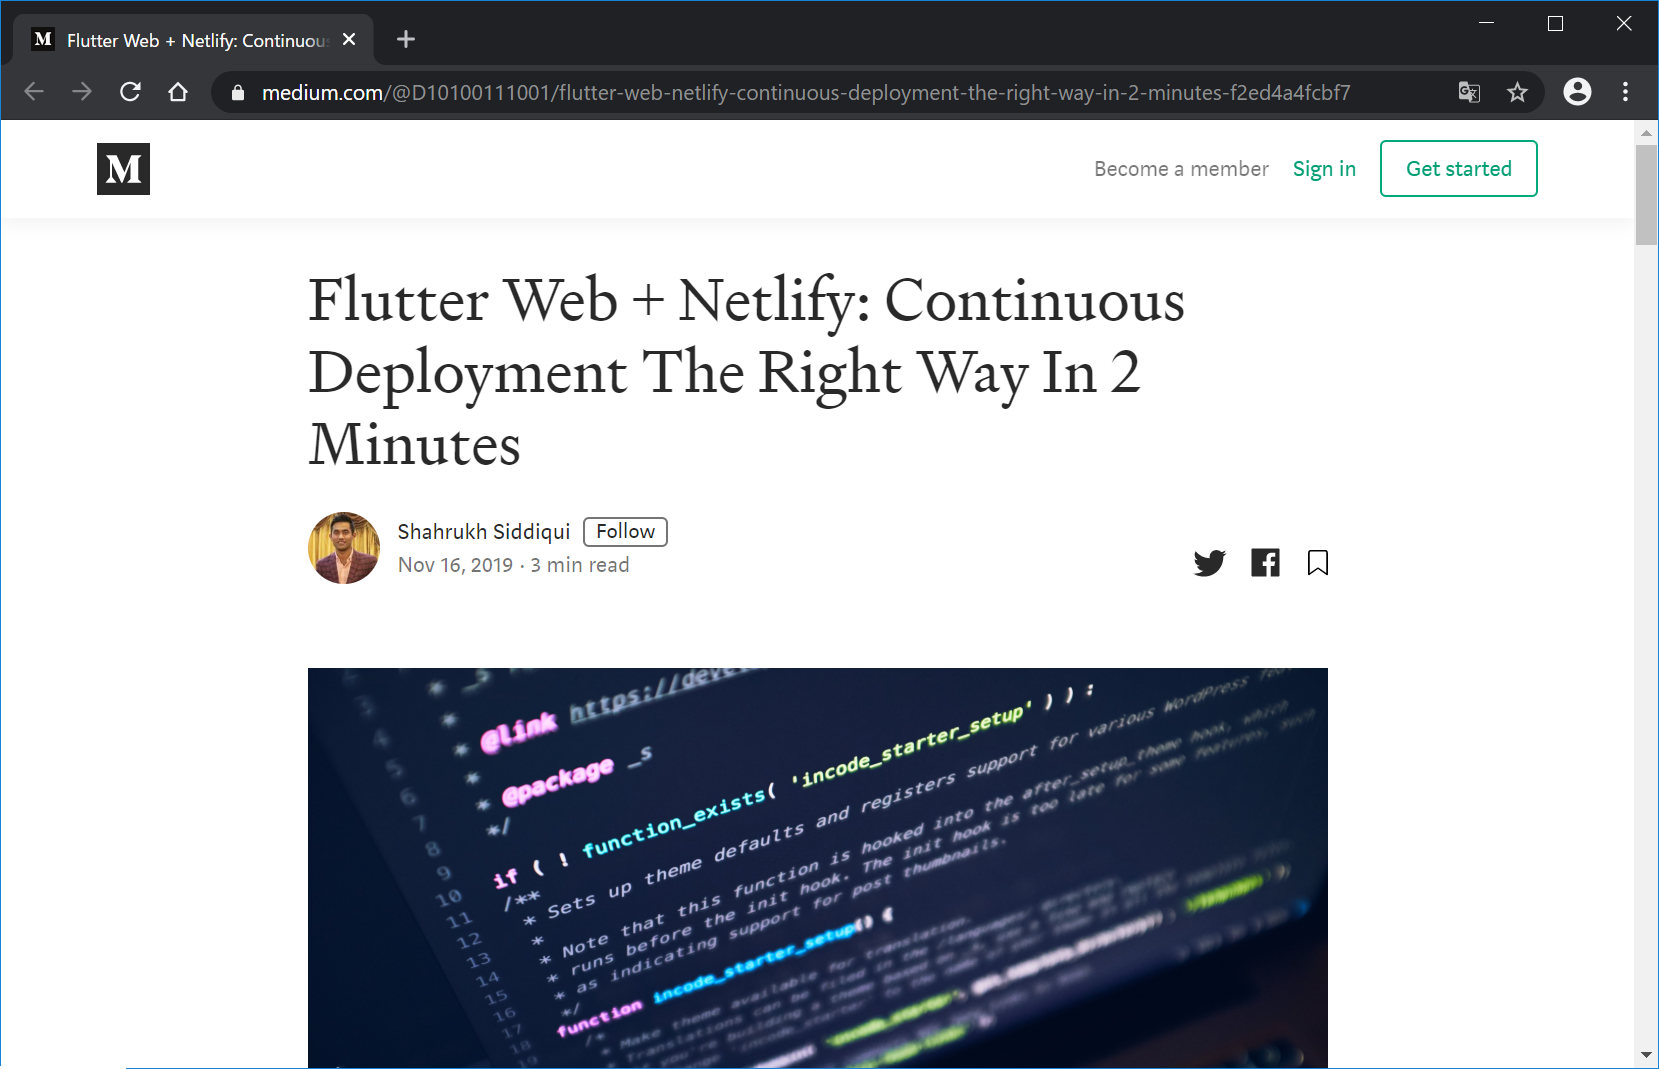The width and height of the screenshot is (1659, 1069).
Task: Share article on Facebook
Action: pyautogui.click(x=1265, y=563)
